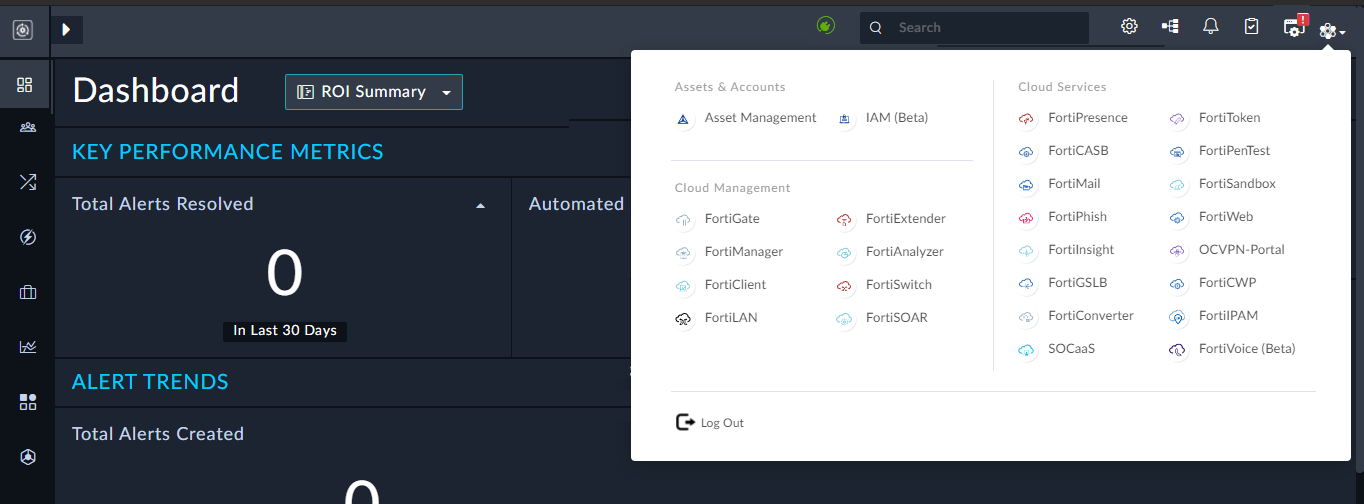Click the FortiConverter cloud icon
Screen dimensions: 1364x504
pos(1026,317)
